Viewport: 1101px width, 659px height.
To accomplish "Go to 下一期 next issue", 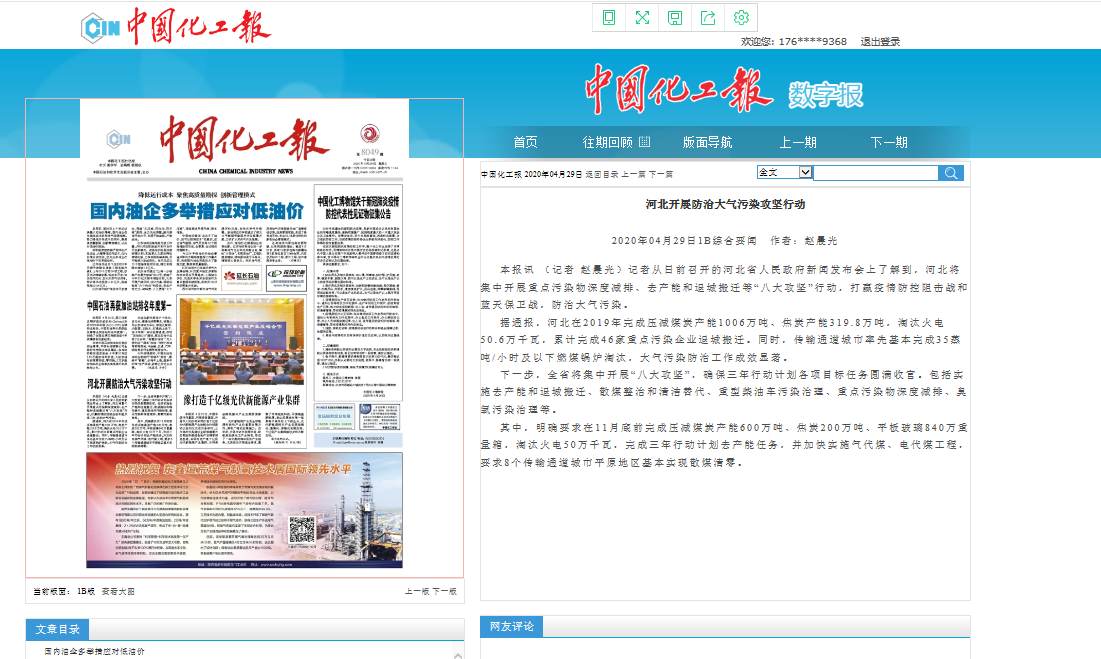I will 888,142.
